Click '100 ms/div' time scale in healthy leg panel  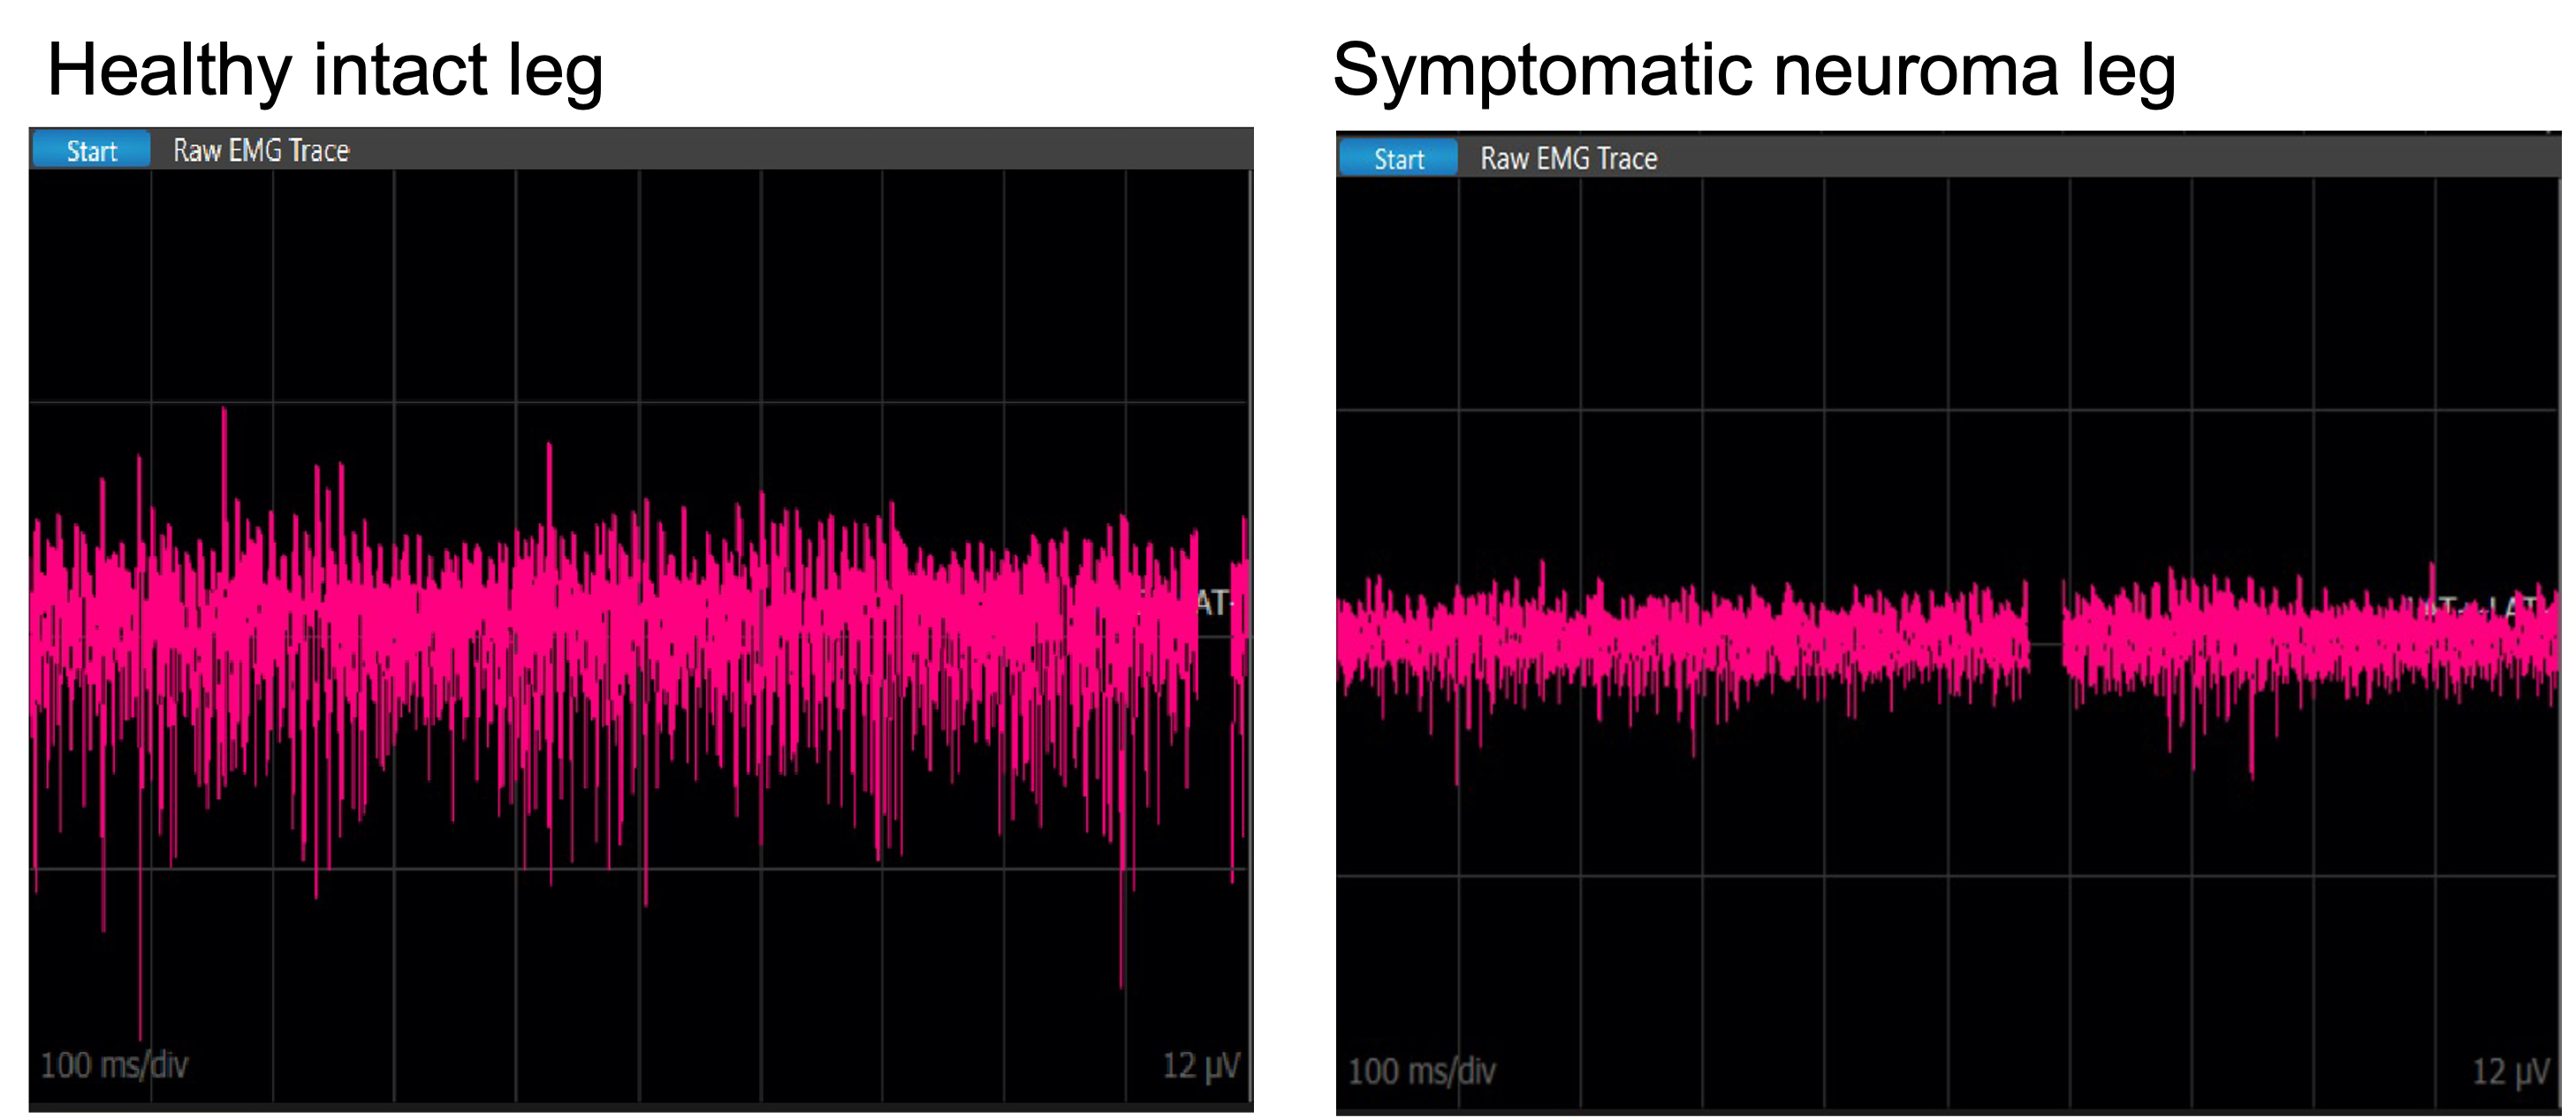tap(114, 1064)
